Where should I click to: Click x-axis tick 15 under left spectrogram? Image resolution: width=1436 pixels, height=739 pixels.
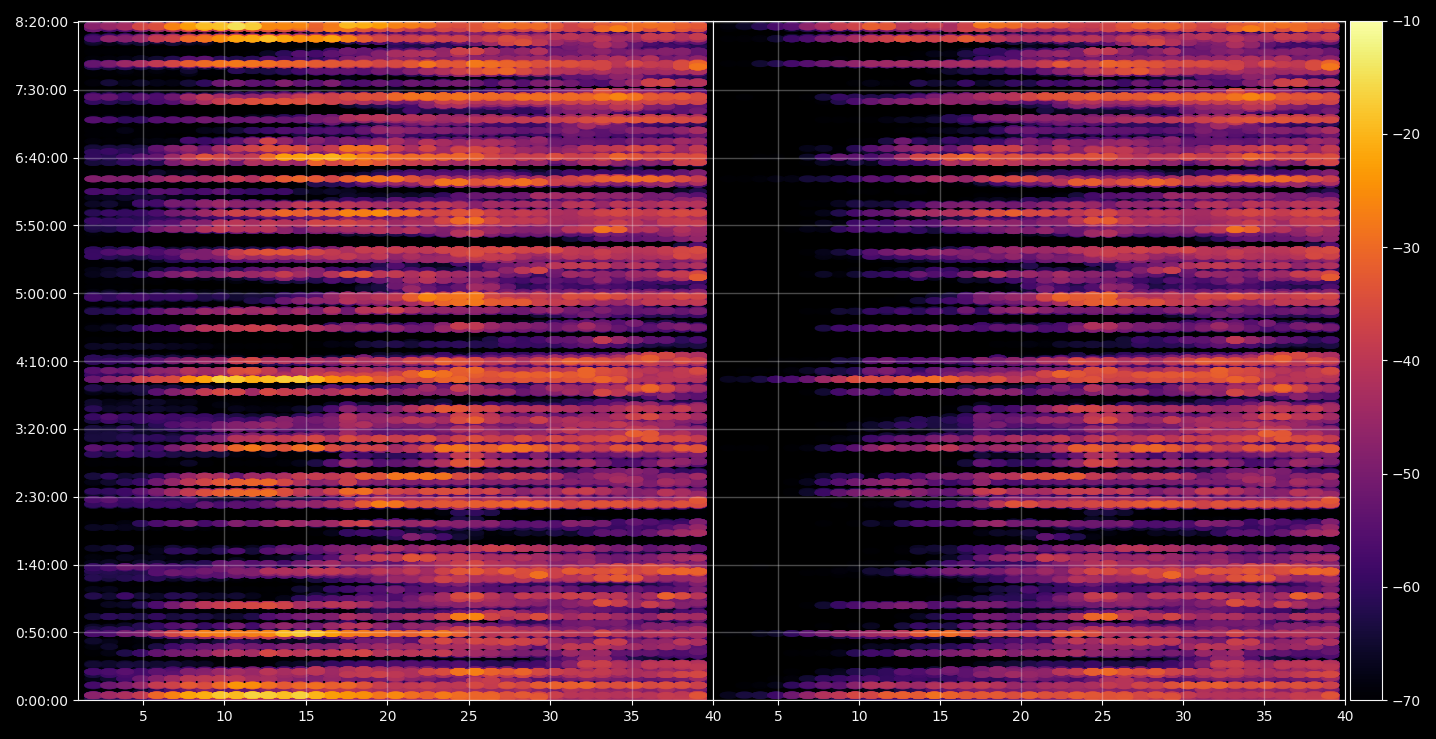point(306,717)
